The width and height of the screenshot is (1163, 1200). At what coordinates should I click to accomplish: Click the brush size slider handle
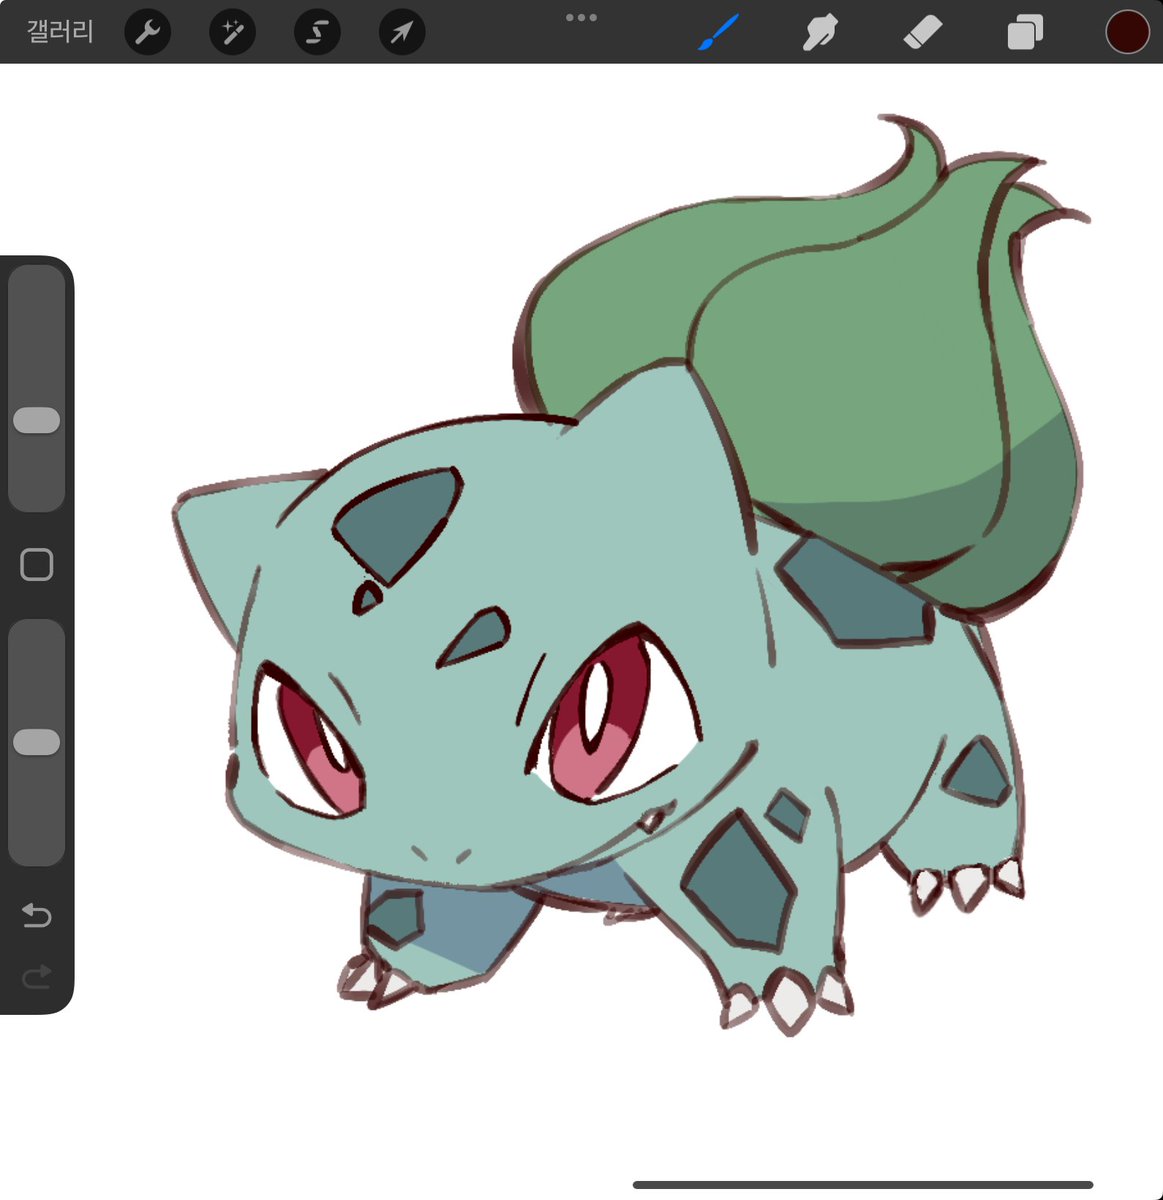[37, 420]
